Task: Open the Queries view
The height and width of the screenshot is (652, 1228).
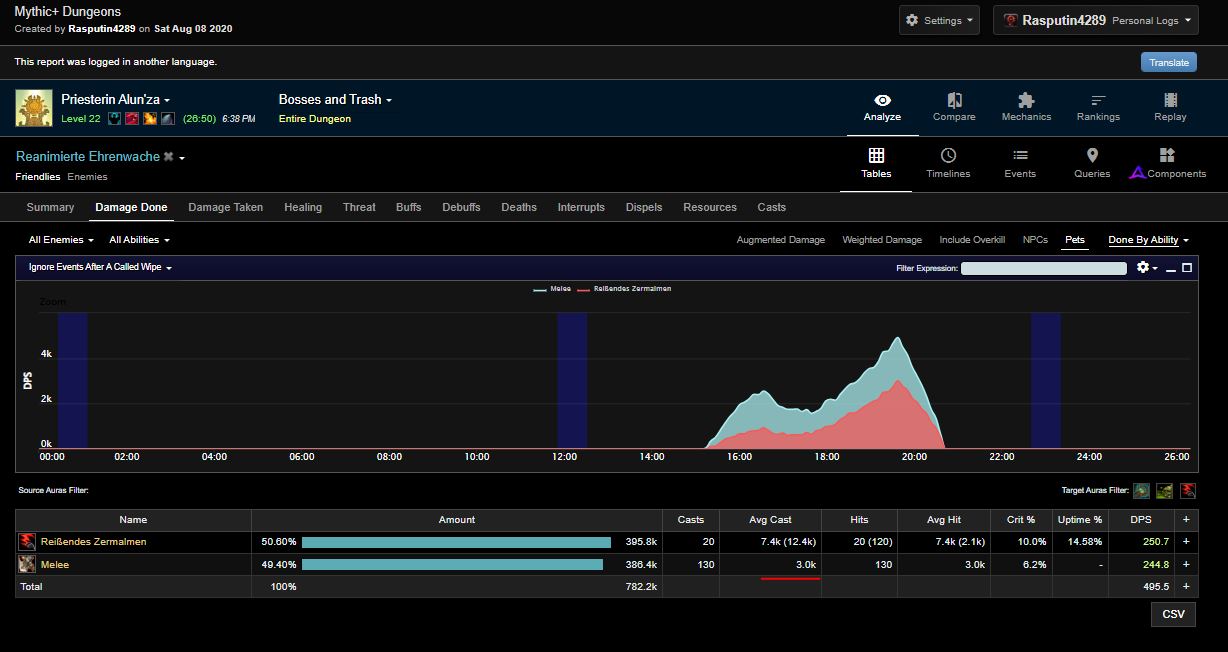Action: click(x=1092, y=164)
